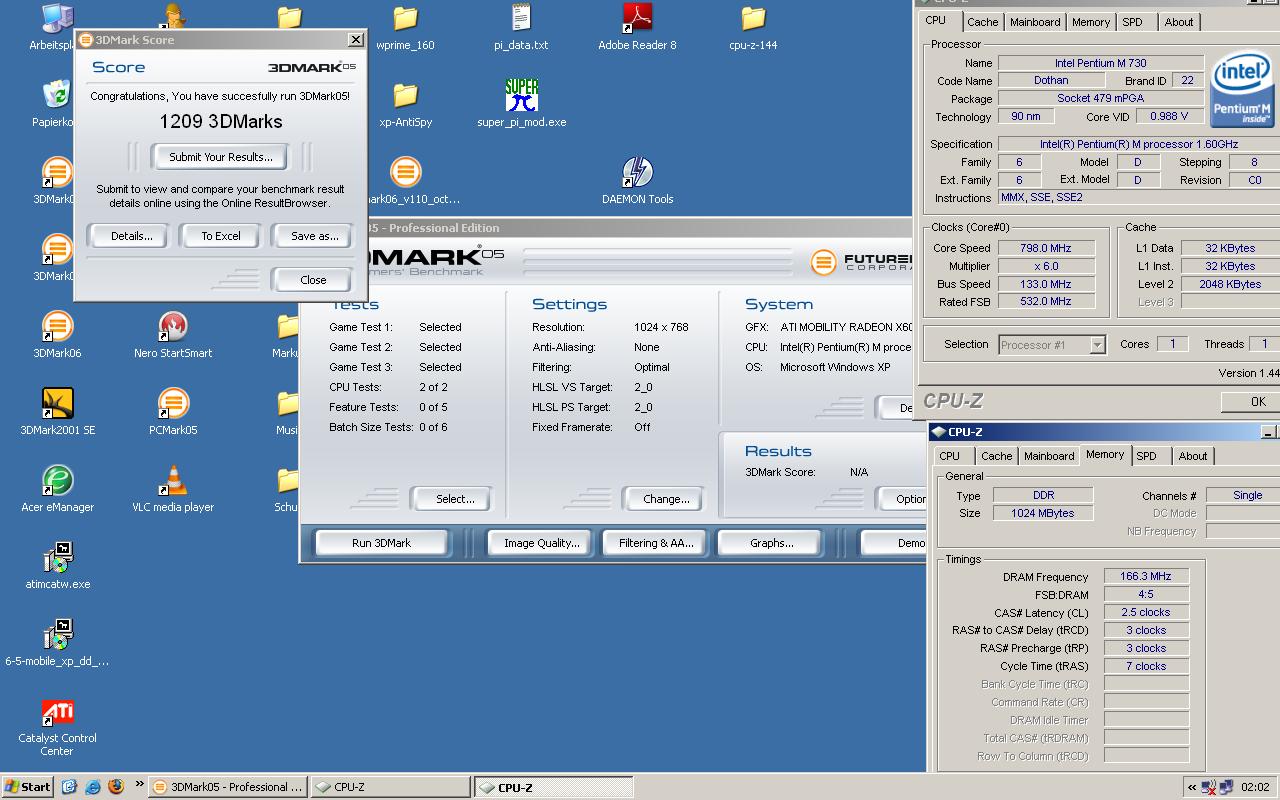The image size is (1280, 800).
Task: Launch the 3DMark06 desktop shortcut
Action: (x=57, y=326)
